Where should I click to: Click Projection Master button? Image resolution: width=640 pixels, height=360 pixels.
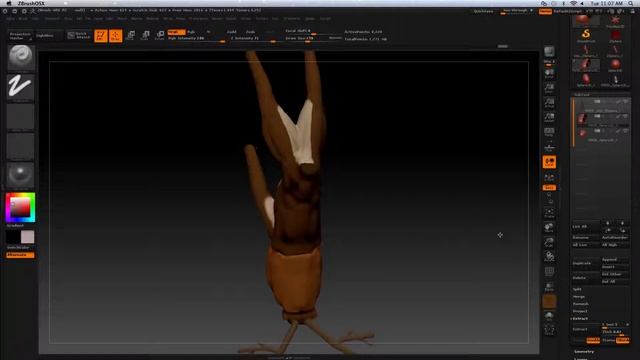point(20,36)
